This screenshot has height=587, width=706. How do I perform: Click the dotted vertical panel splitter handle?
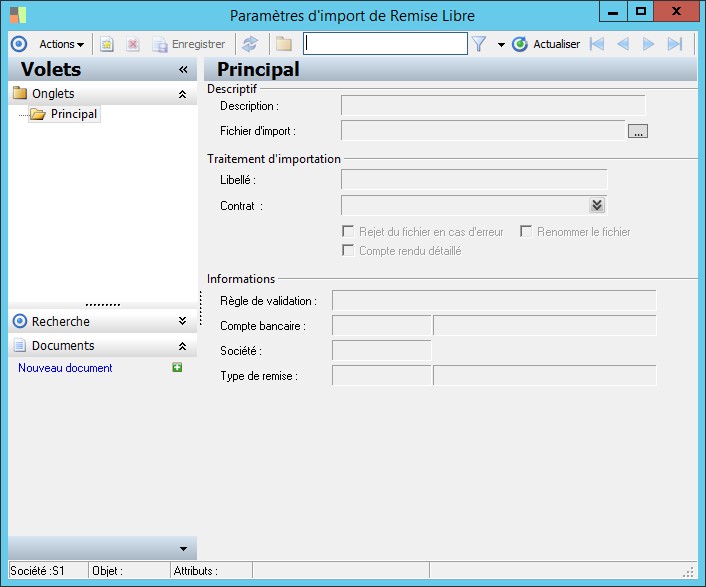pos(200,308)
